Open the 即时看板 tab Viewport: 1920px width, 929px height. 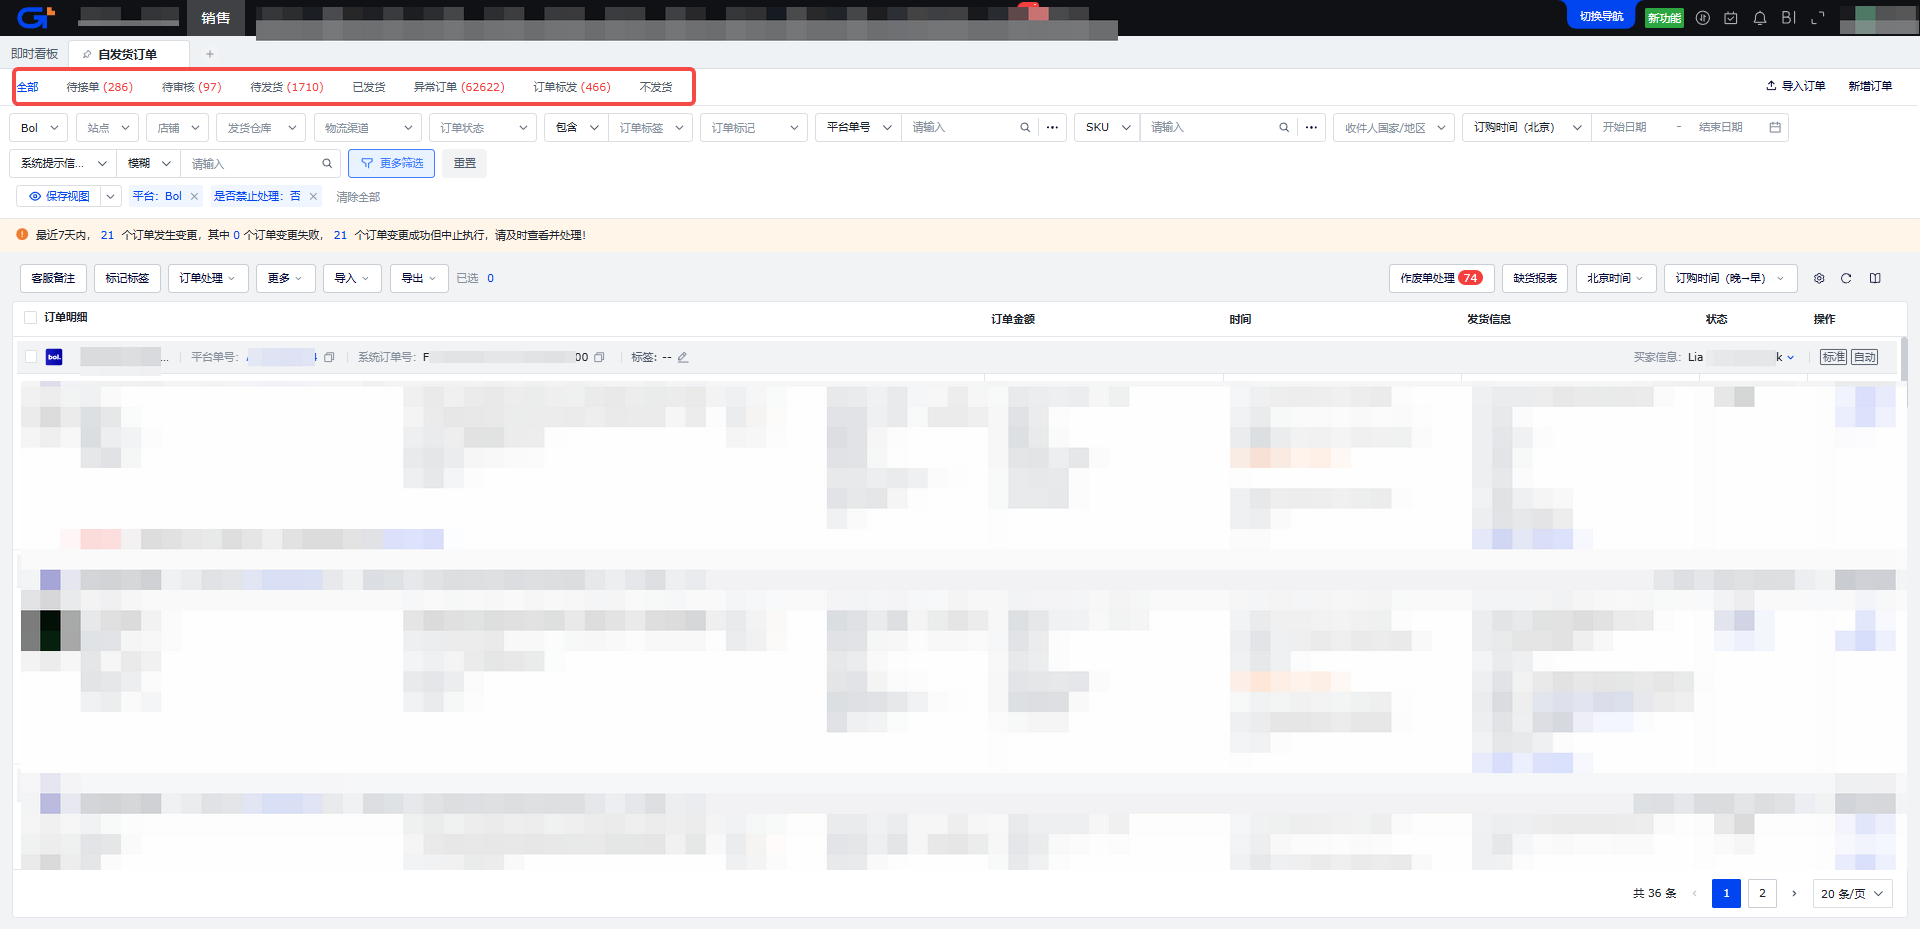[35, 54]
